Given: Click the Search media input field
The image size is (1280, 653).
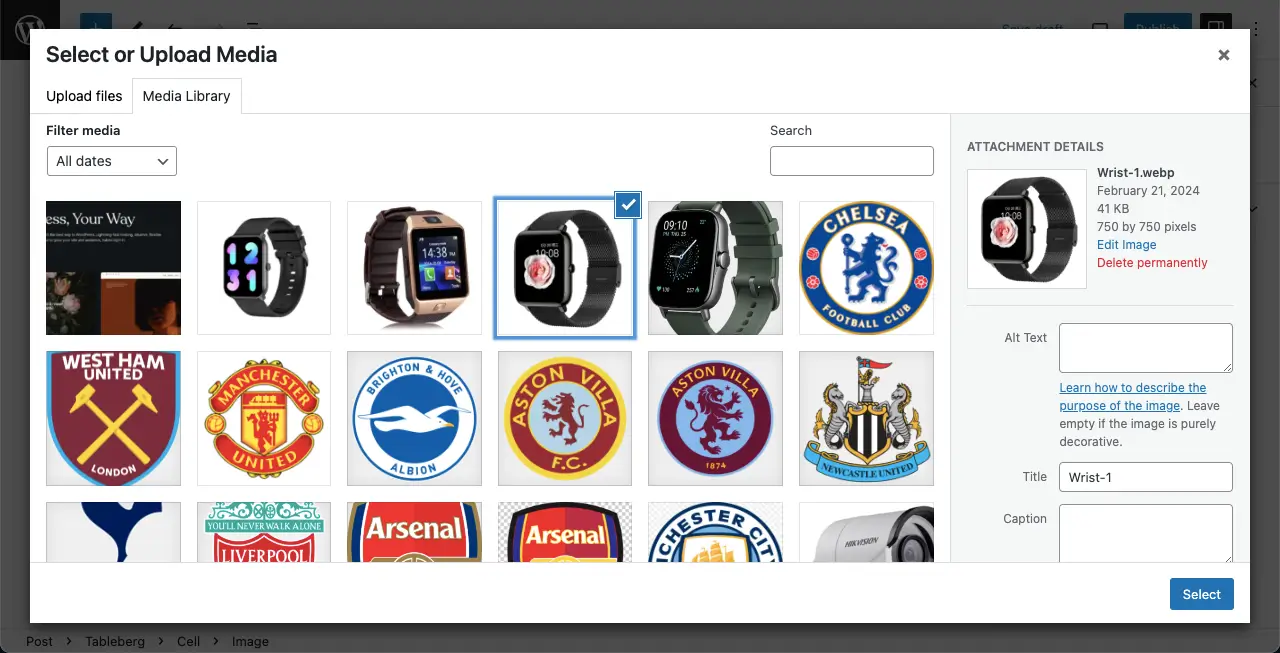Looking at the screenshot, I should click(852, 161).
